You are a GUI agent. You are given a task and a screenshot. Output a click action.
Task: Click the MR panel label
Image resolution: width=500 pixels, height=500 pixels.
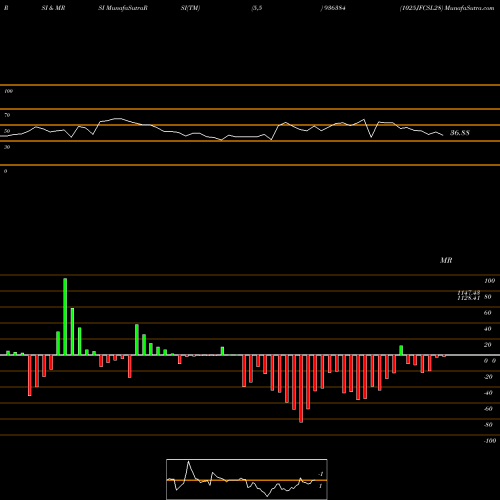click(446, 260)
